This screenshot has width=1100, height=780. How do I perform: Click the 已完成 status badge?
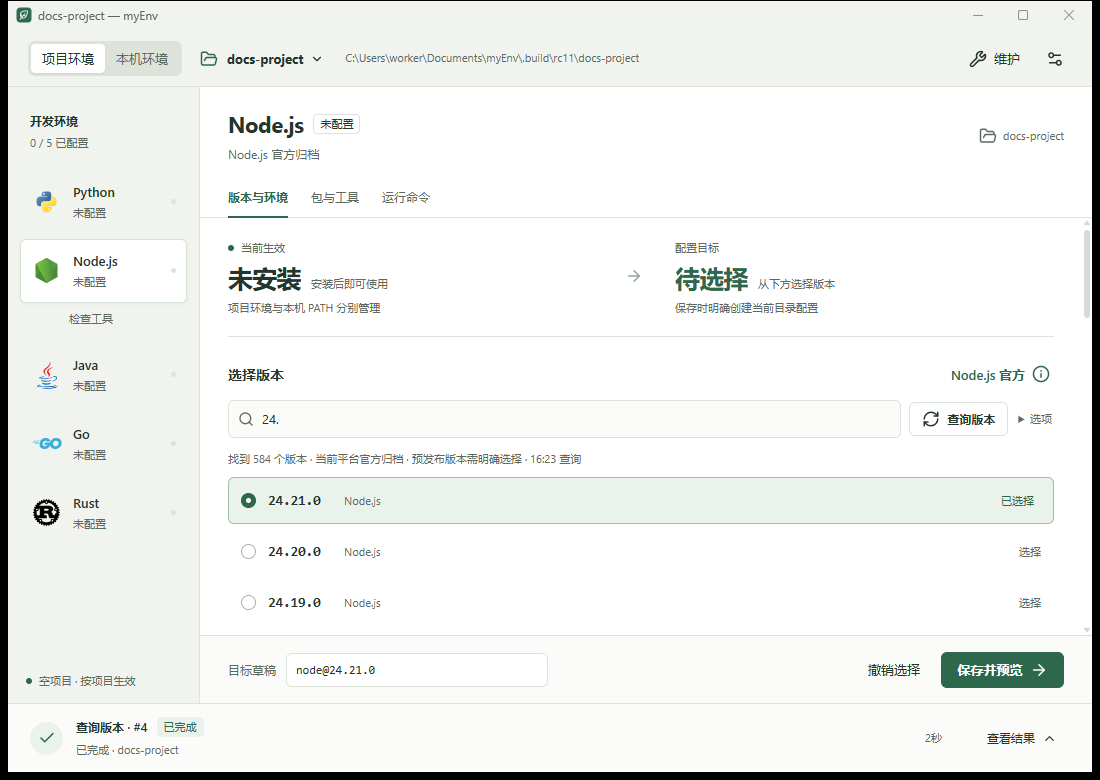coord(180,727)
